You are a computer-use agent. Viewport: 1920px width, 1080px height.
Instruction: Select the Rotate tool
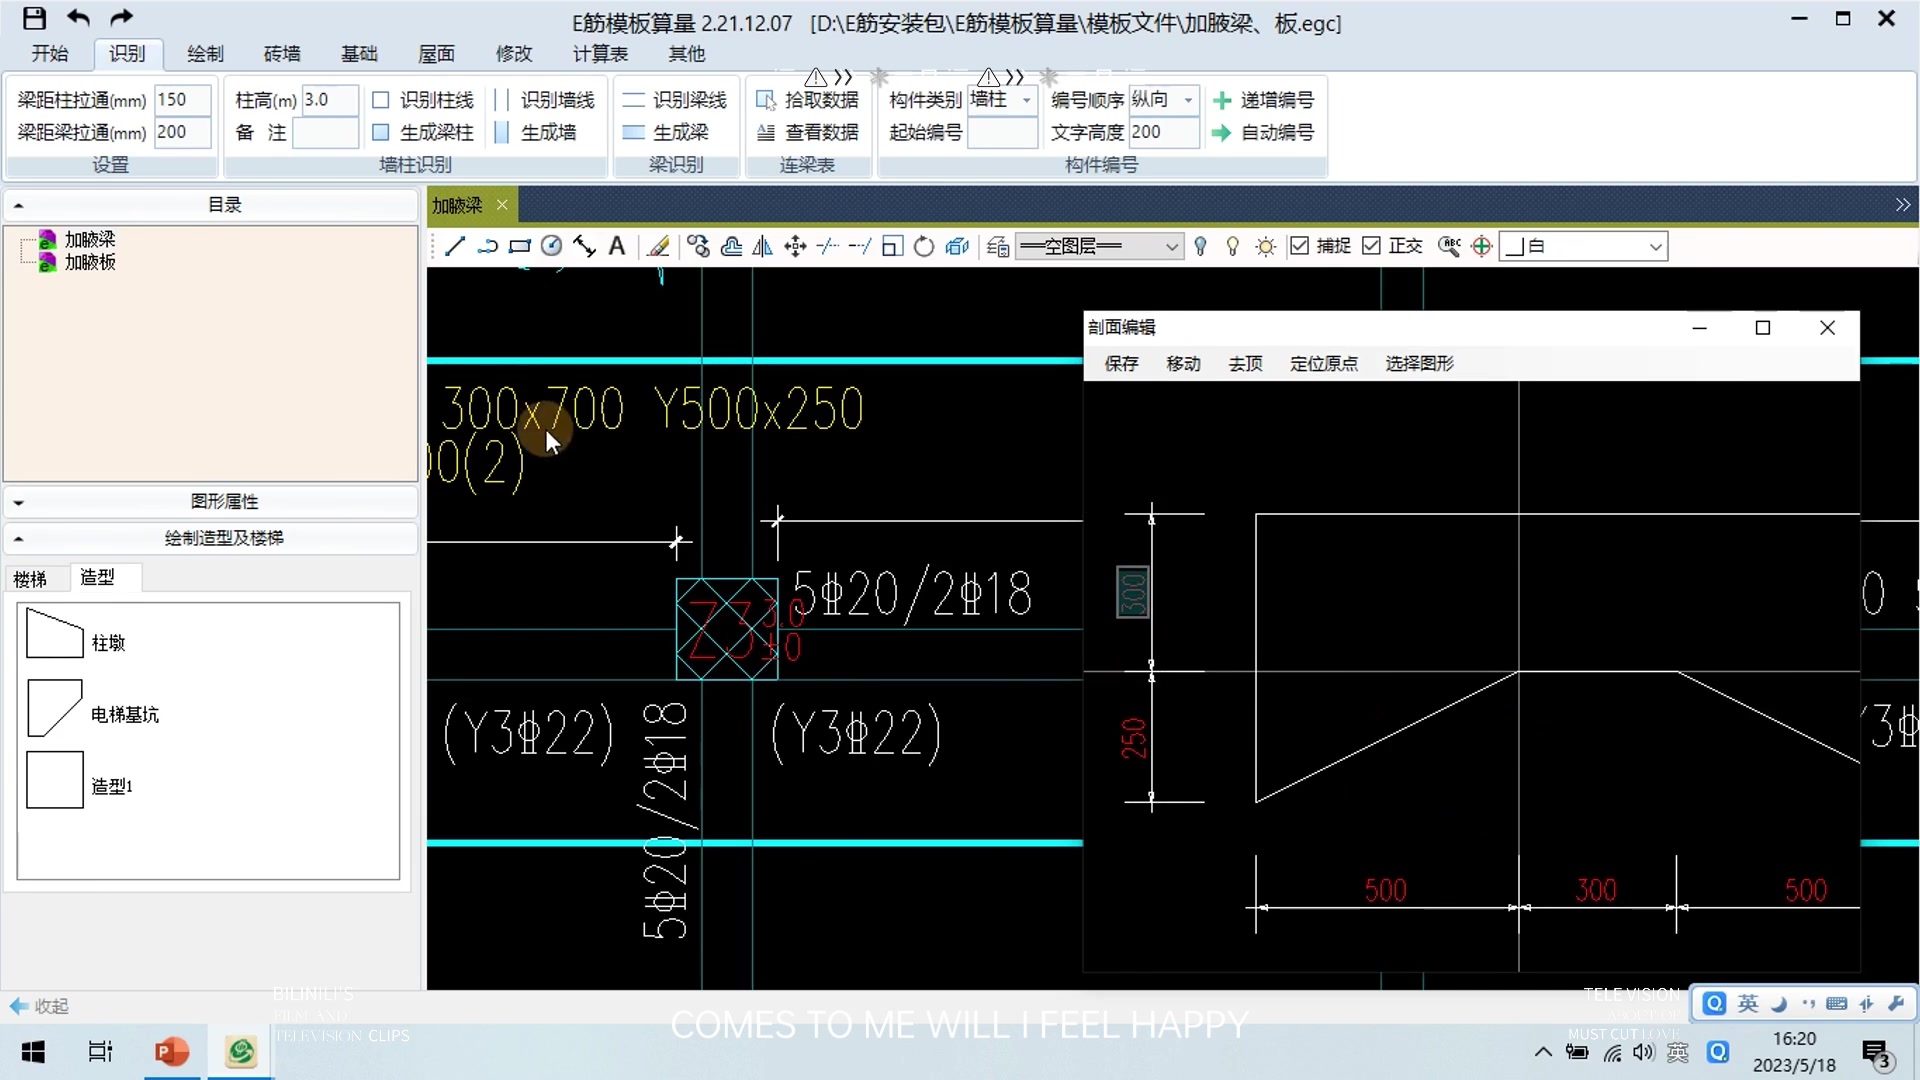923,246
